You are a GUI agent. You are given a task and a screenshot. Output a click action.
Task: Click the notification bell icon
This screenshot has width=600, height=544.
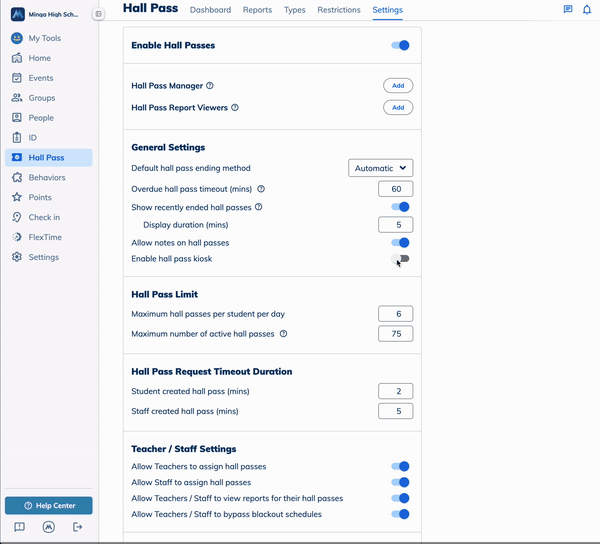click(x=586, y=10)
